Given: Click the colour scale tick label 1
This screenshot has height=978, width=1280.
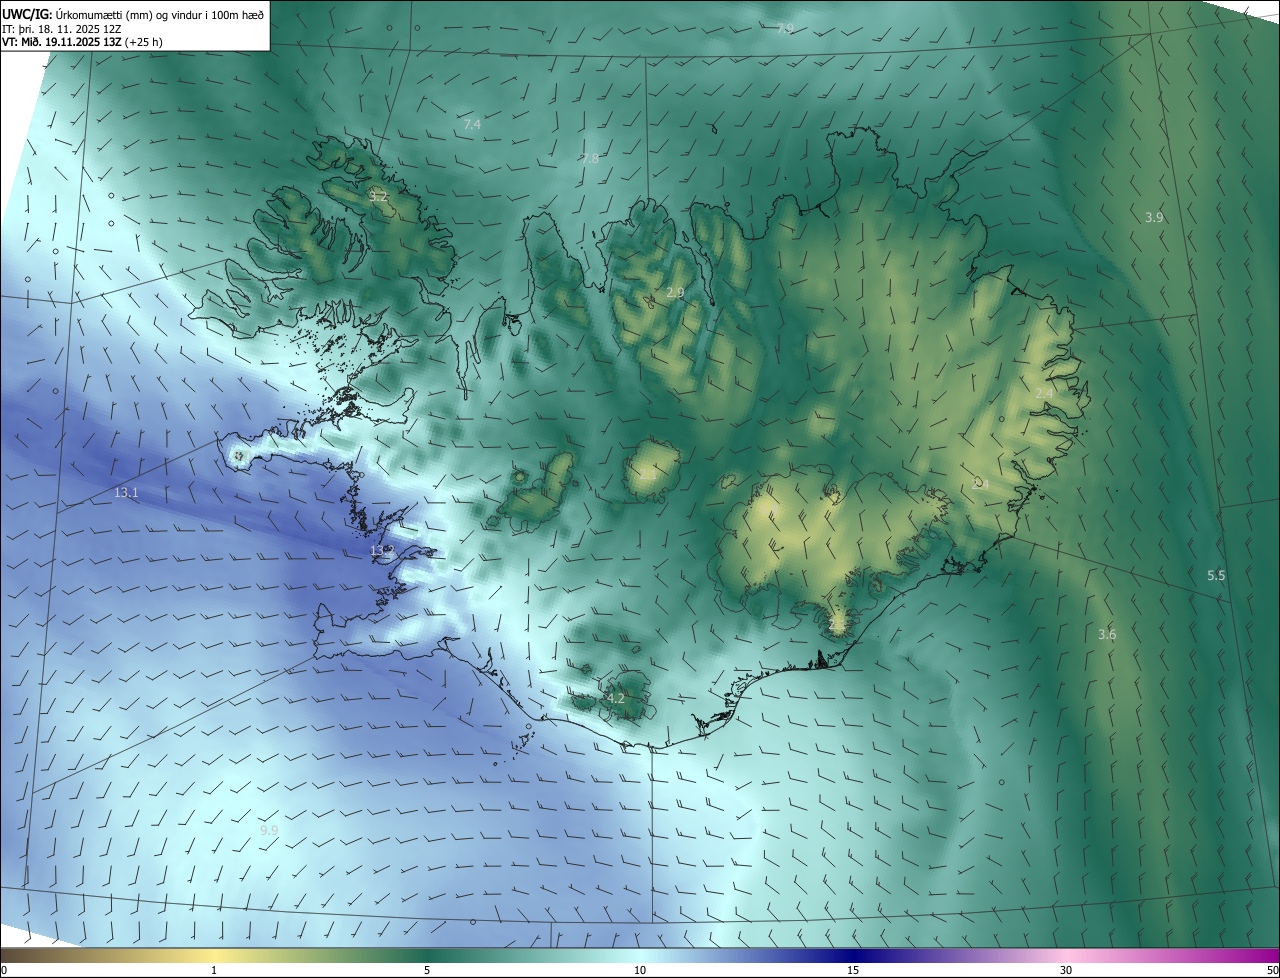Looking at the screenshot, I should tap(214, 970).
